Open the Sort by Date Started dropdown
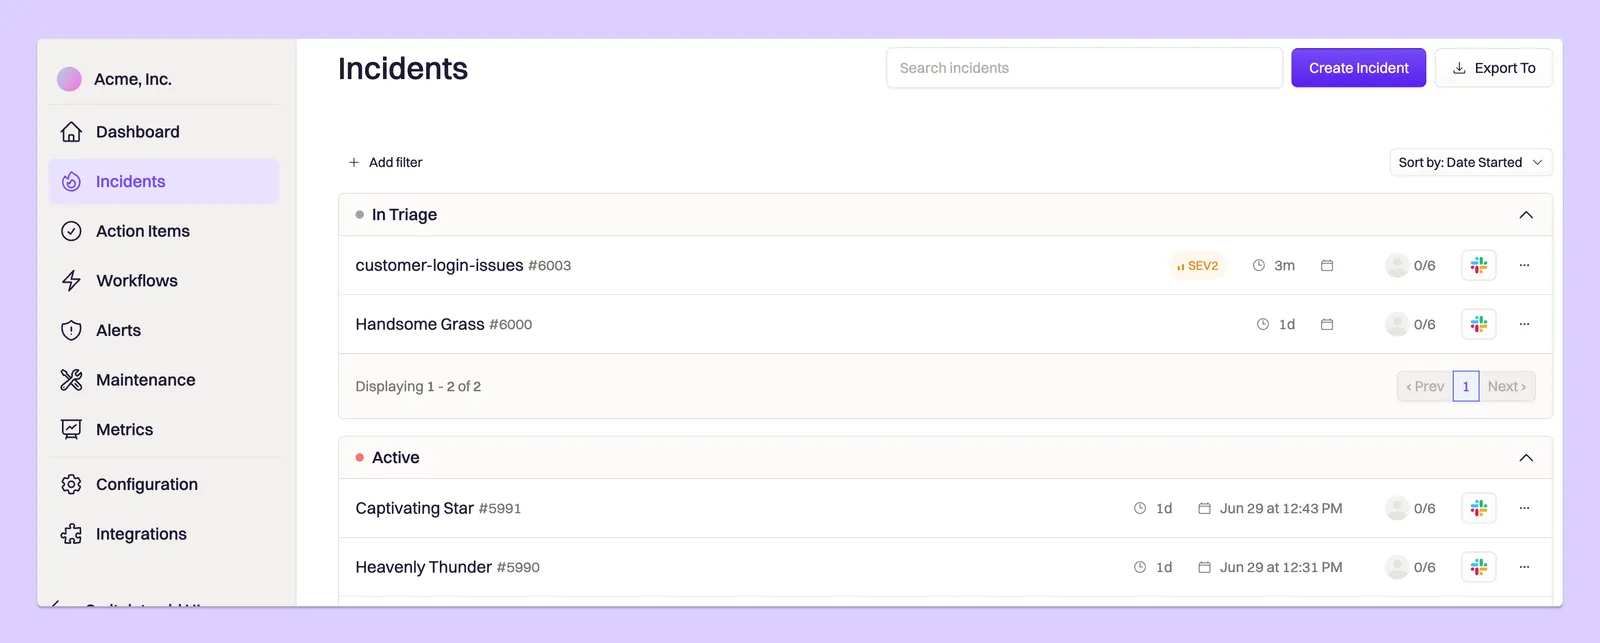 (1471, 162)
